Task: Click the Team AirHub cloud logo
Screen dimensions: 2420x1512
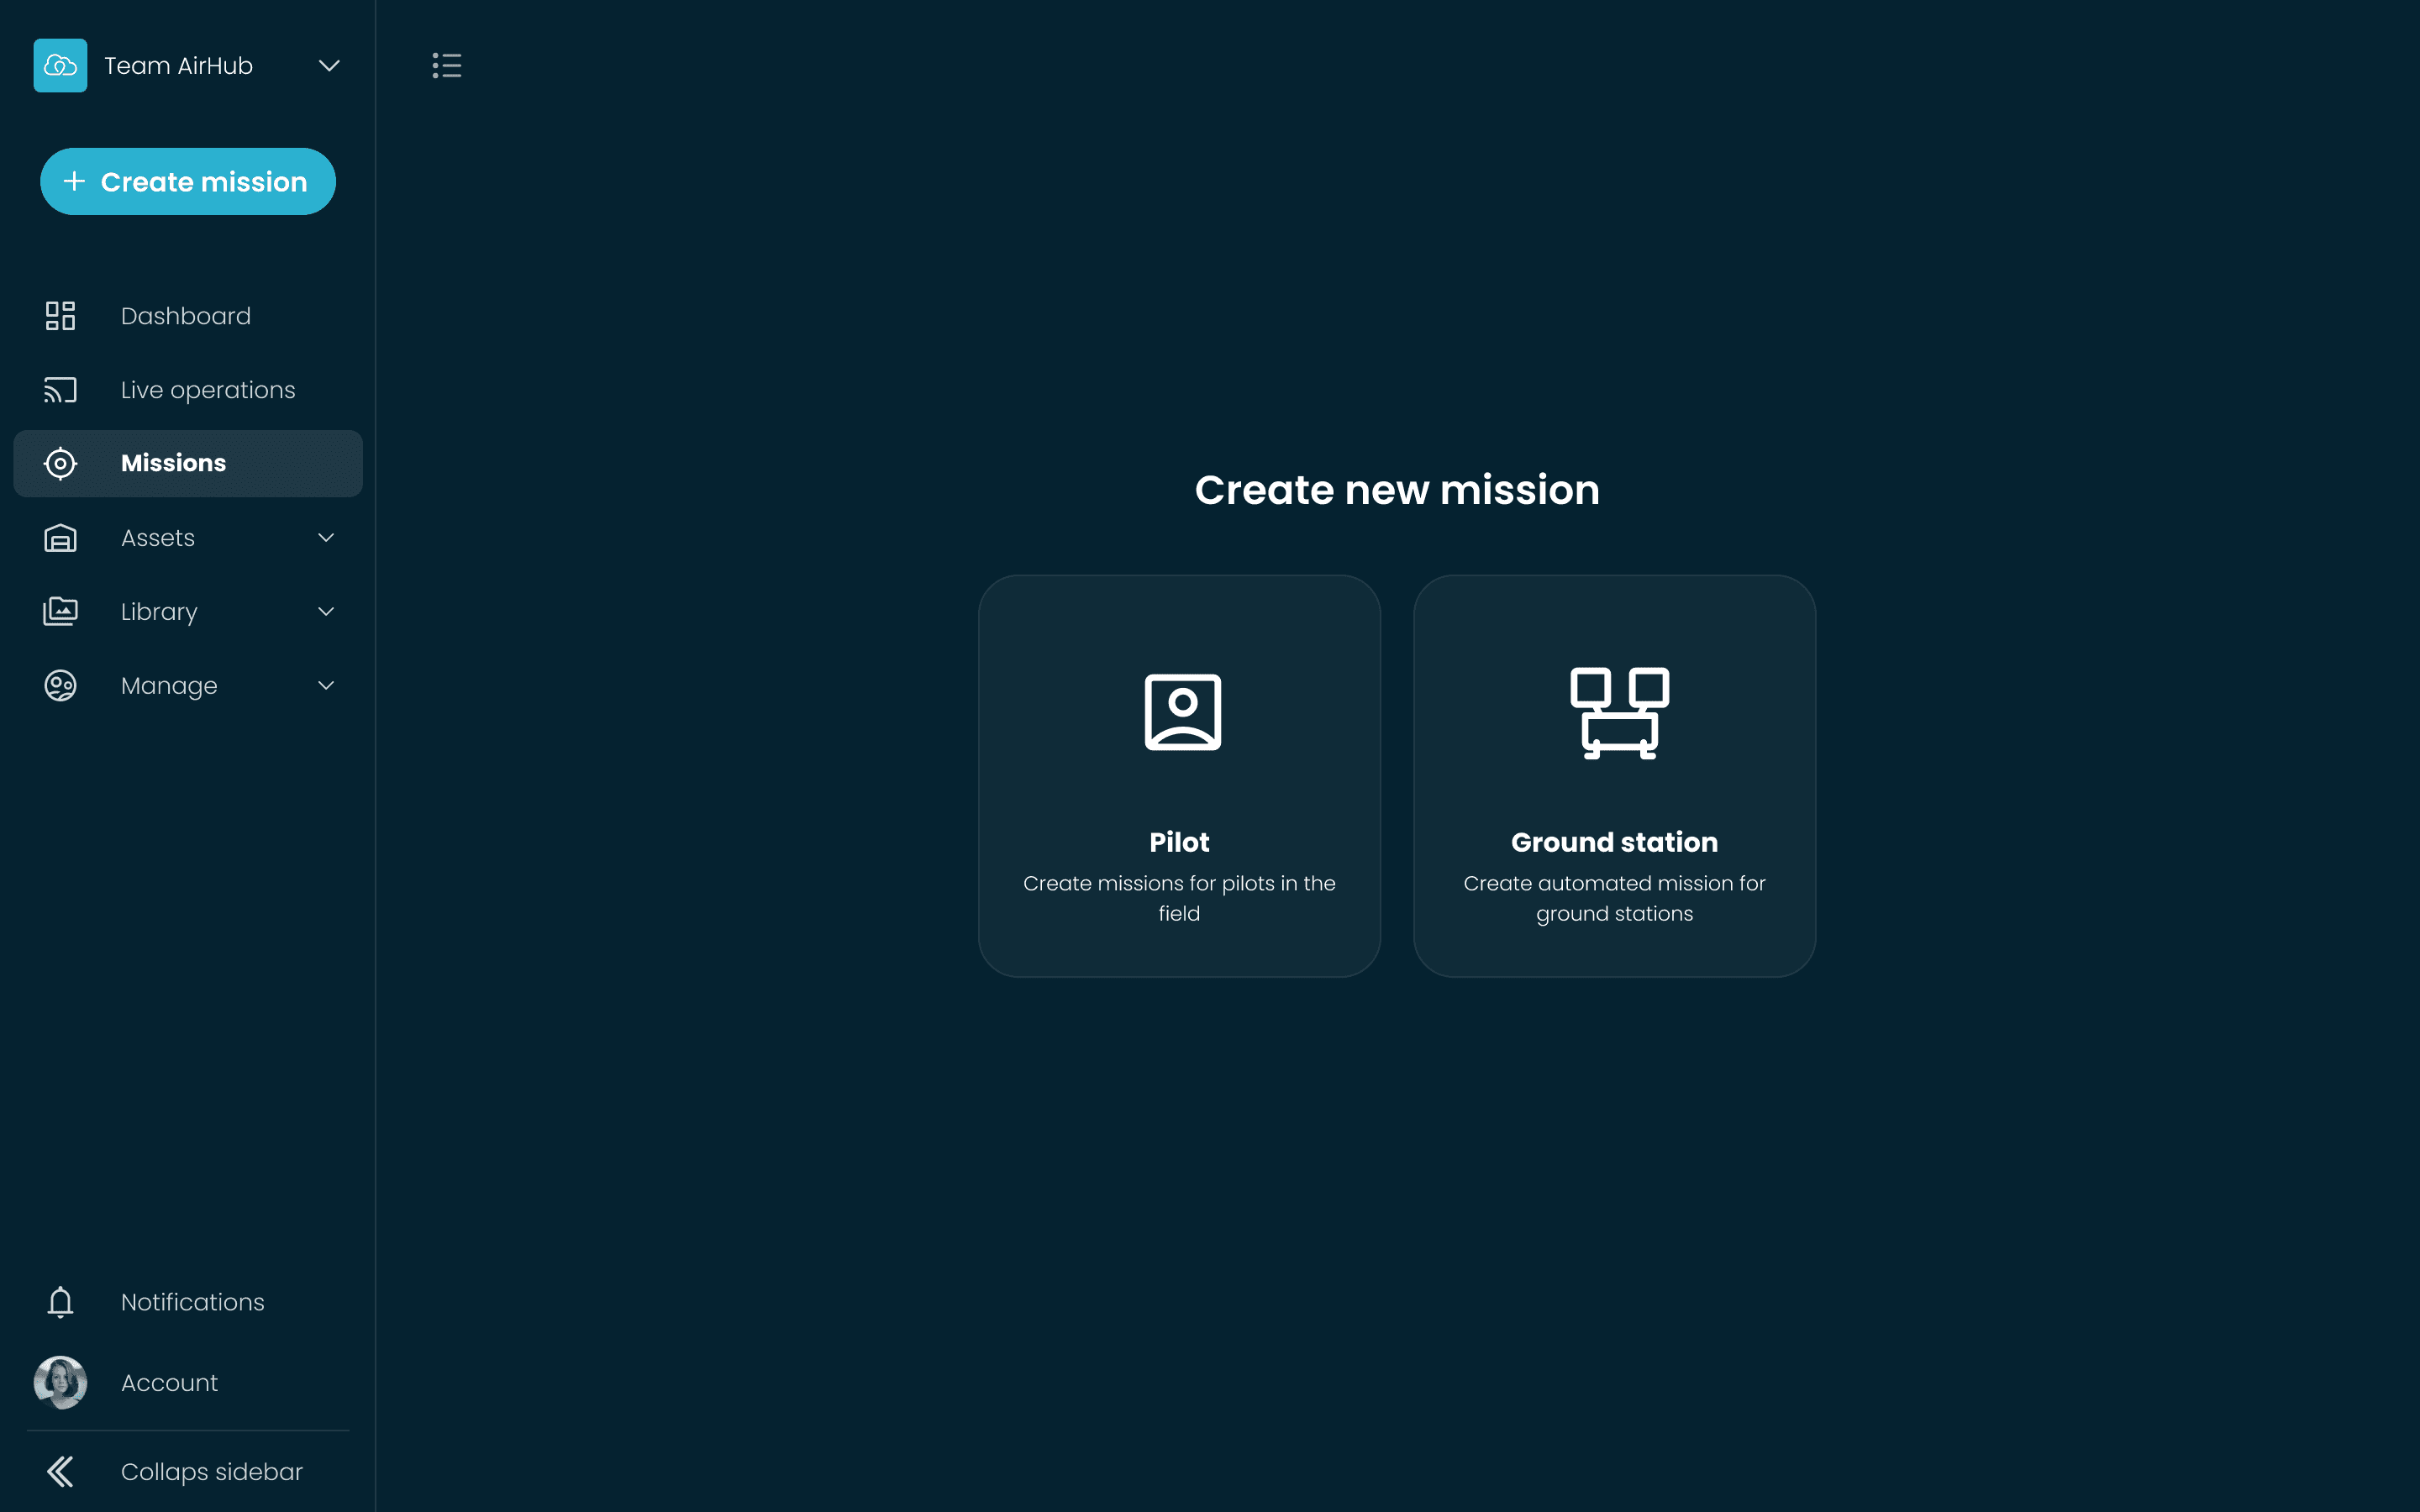Action: 60,65
